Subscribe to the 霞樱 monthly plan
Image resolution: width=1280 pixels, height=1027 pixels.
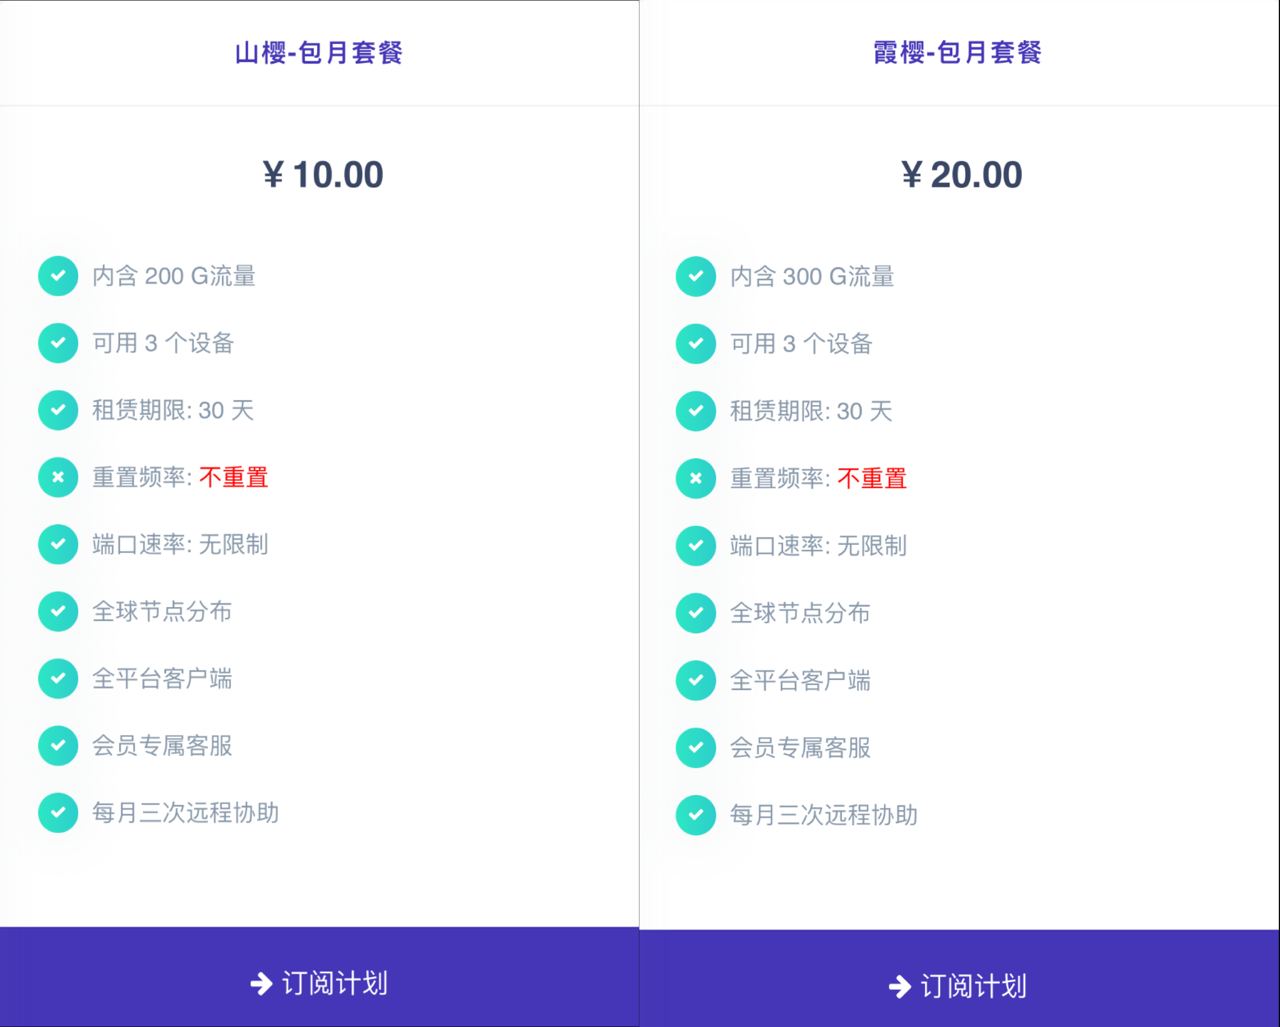[958, 986]
